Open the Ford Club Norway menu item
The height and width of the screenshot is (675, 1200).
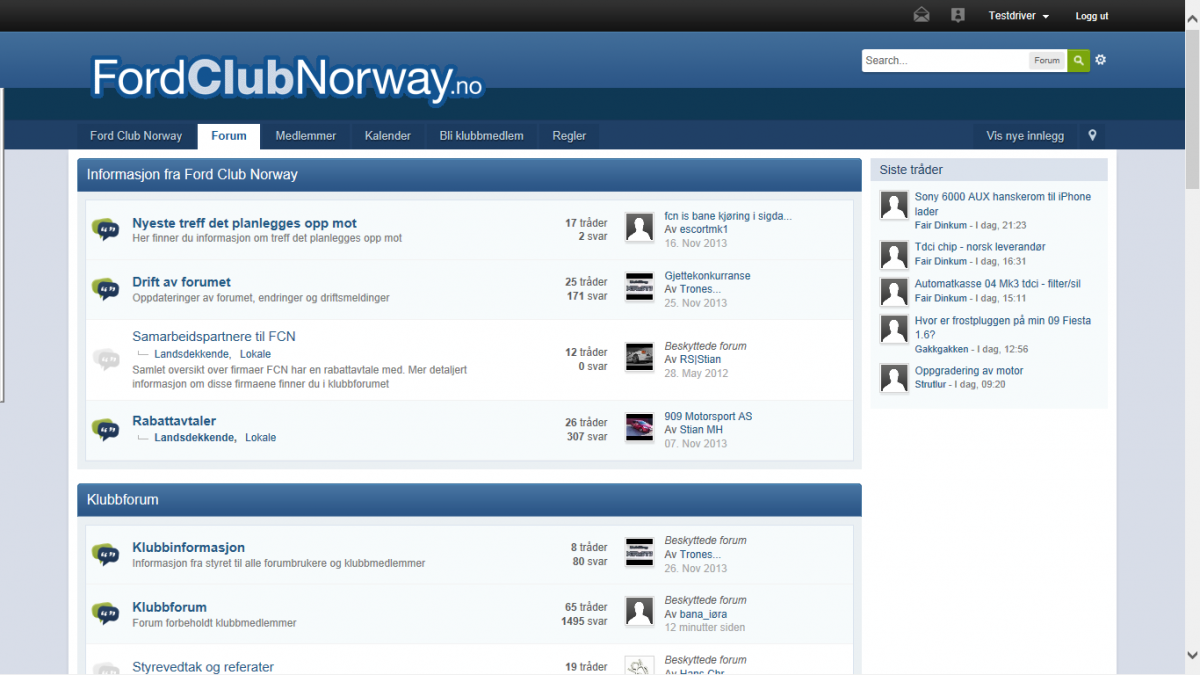pos(136,136)
